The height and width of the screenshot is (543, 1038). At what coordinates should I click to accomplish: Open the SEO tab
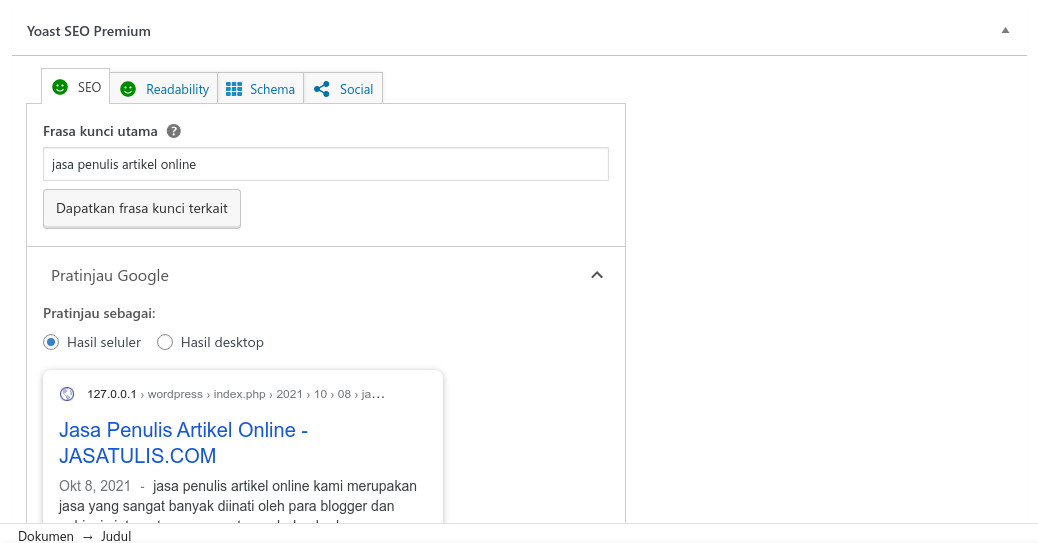coord(75,87)
